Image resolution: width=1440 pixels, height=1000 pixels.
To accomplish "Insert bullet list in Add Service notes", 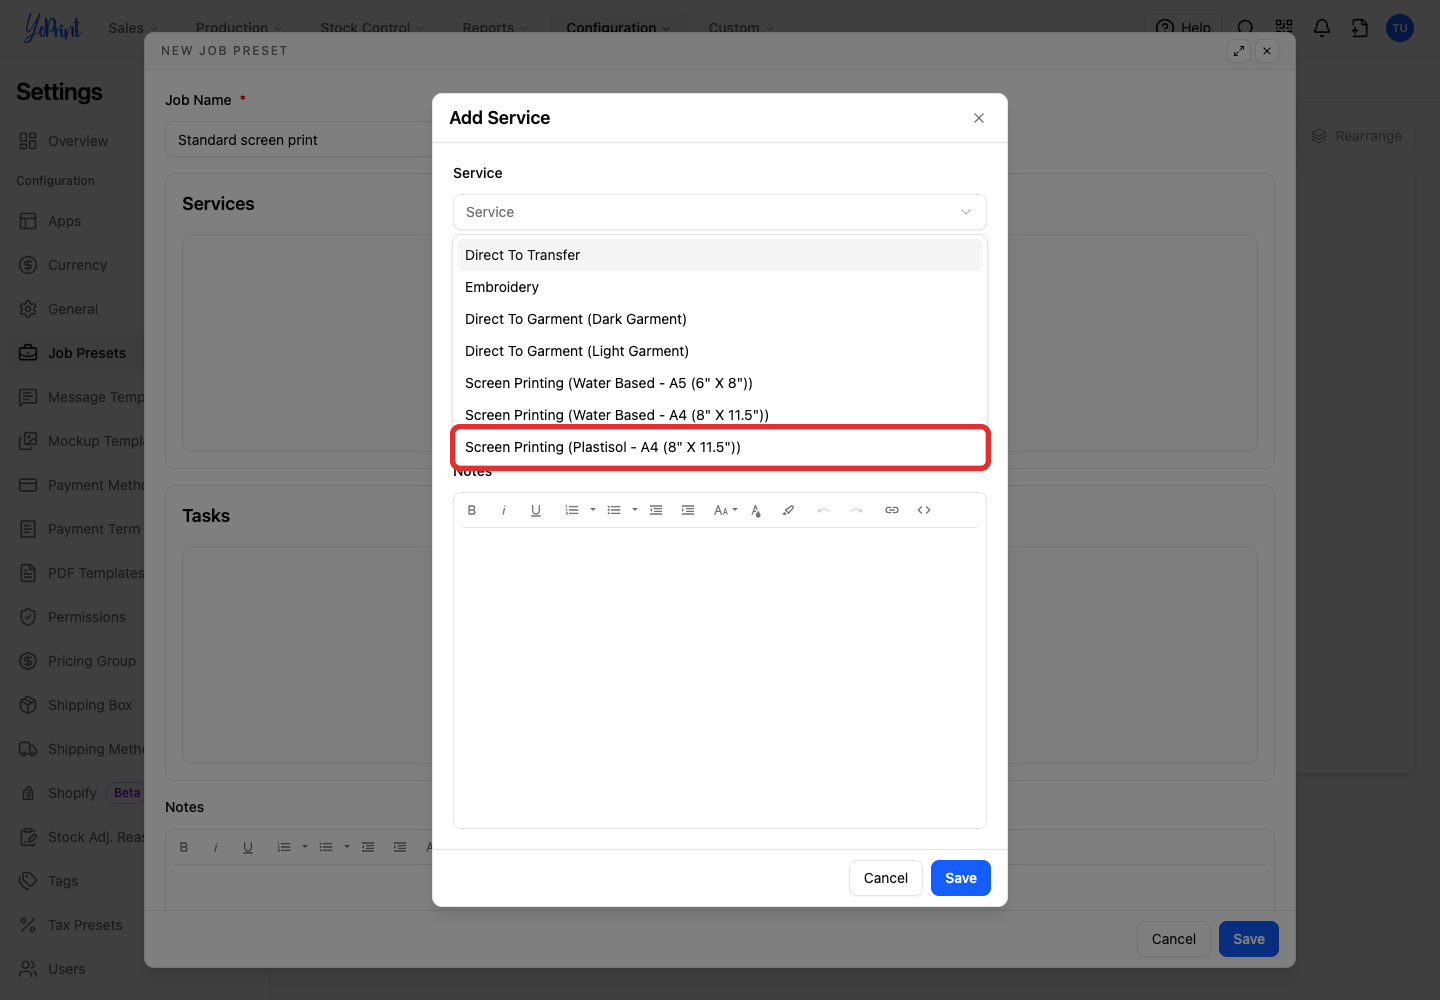I will (614, 510).
